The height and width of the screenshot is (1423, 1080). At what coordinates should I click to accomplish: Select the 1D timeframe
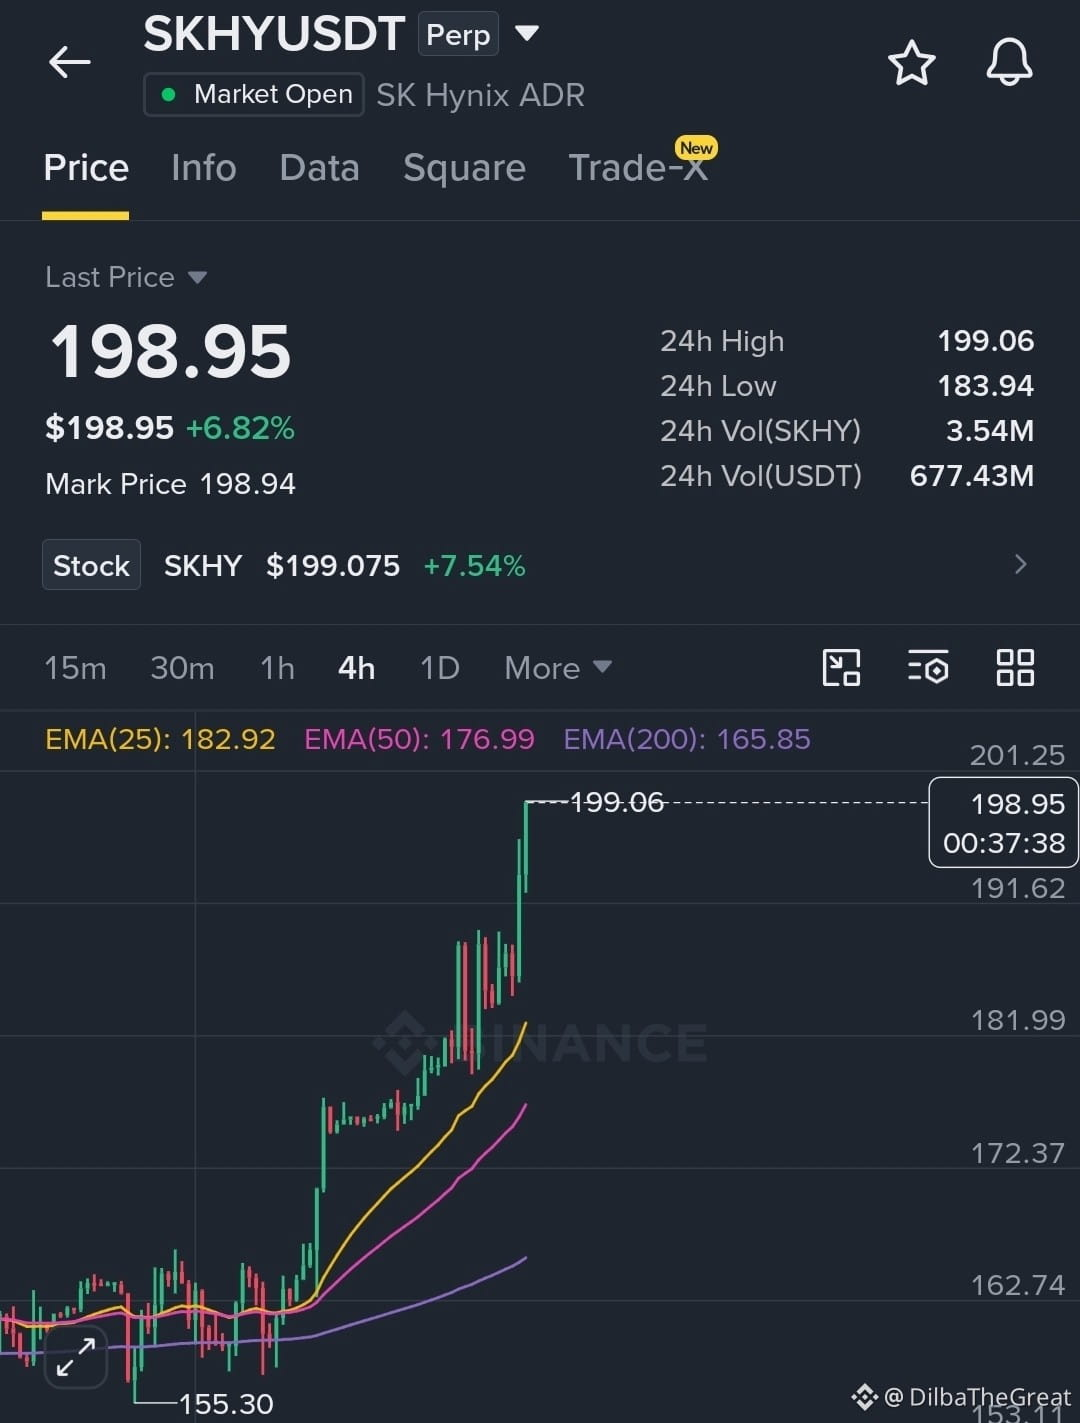pyautogui.click(x=439, y=668)
